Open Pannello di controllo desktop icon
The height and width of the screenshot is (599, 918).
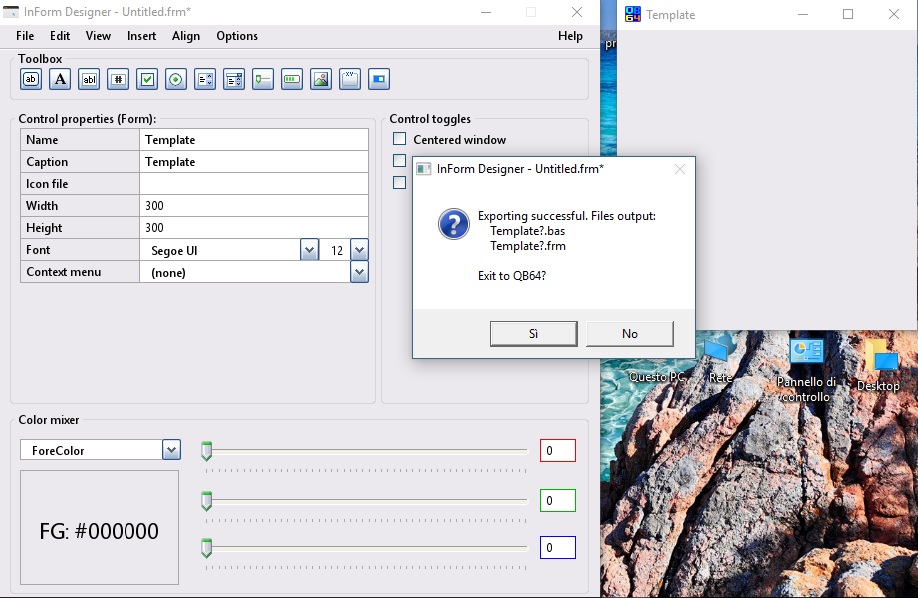point(806,370)
